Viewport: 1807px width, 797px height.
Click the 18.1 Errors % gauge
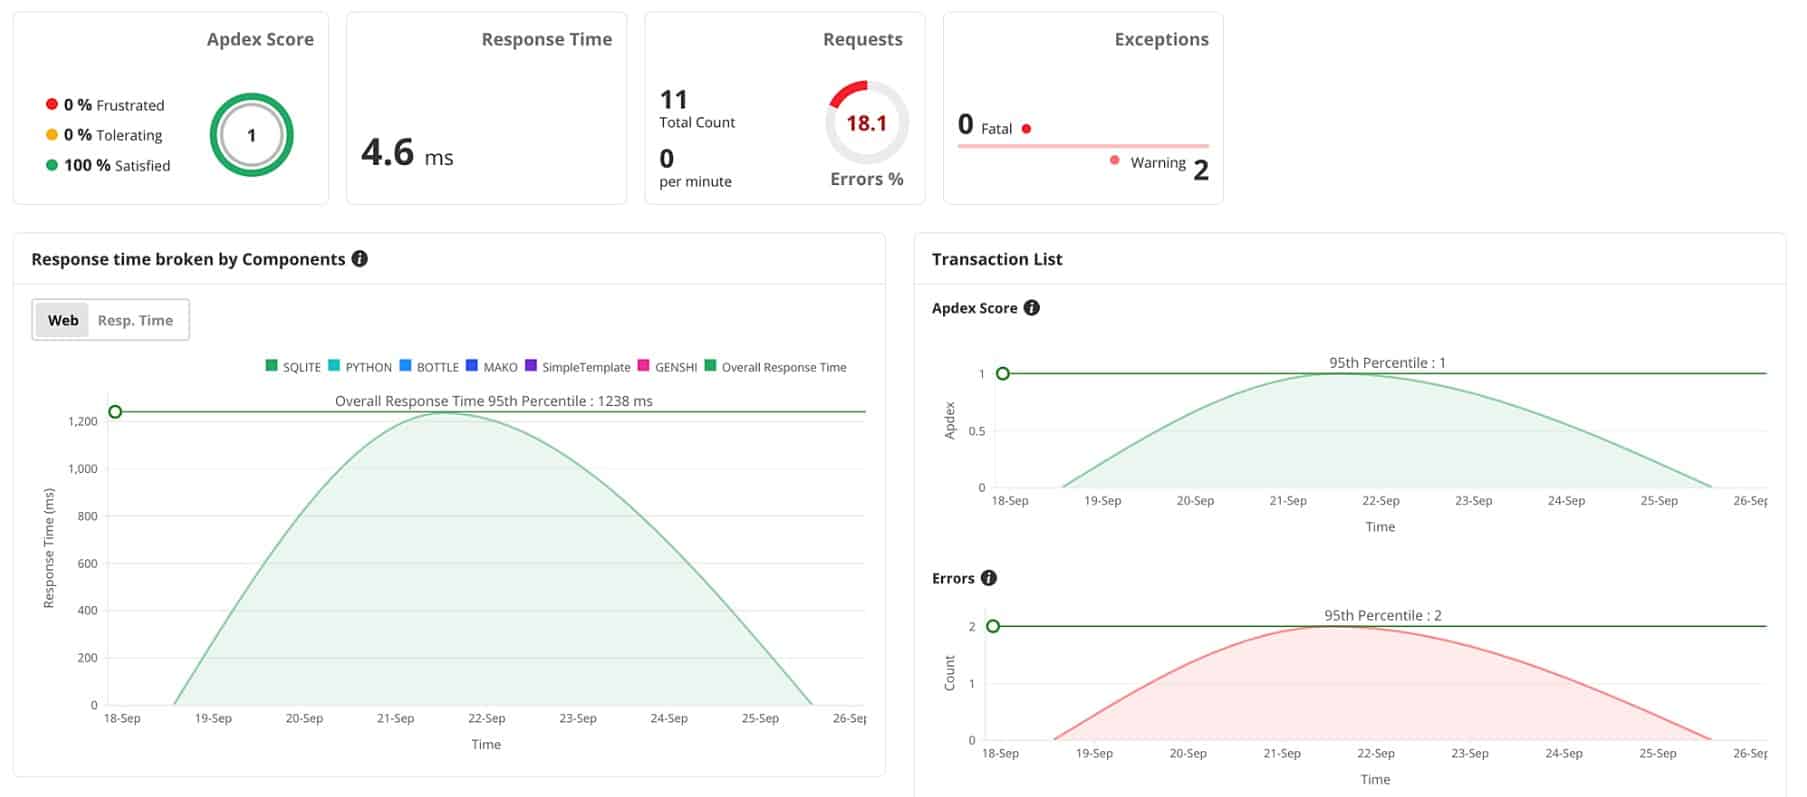click(867, 123)
